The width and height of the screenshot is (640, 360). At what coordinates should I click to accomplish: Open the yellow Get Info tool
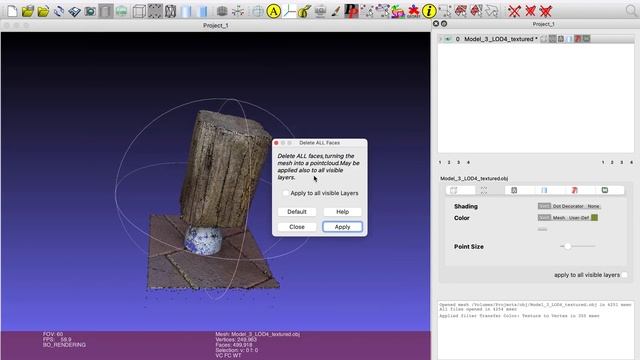(x=429, y=11)
